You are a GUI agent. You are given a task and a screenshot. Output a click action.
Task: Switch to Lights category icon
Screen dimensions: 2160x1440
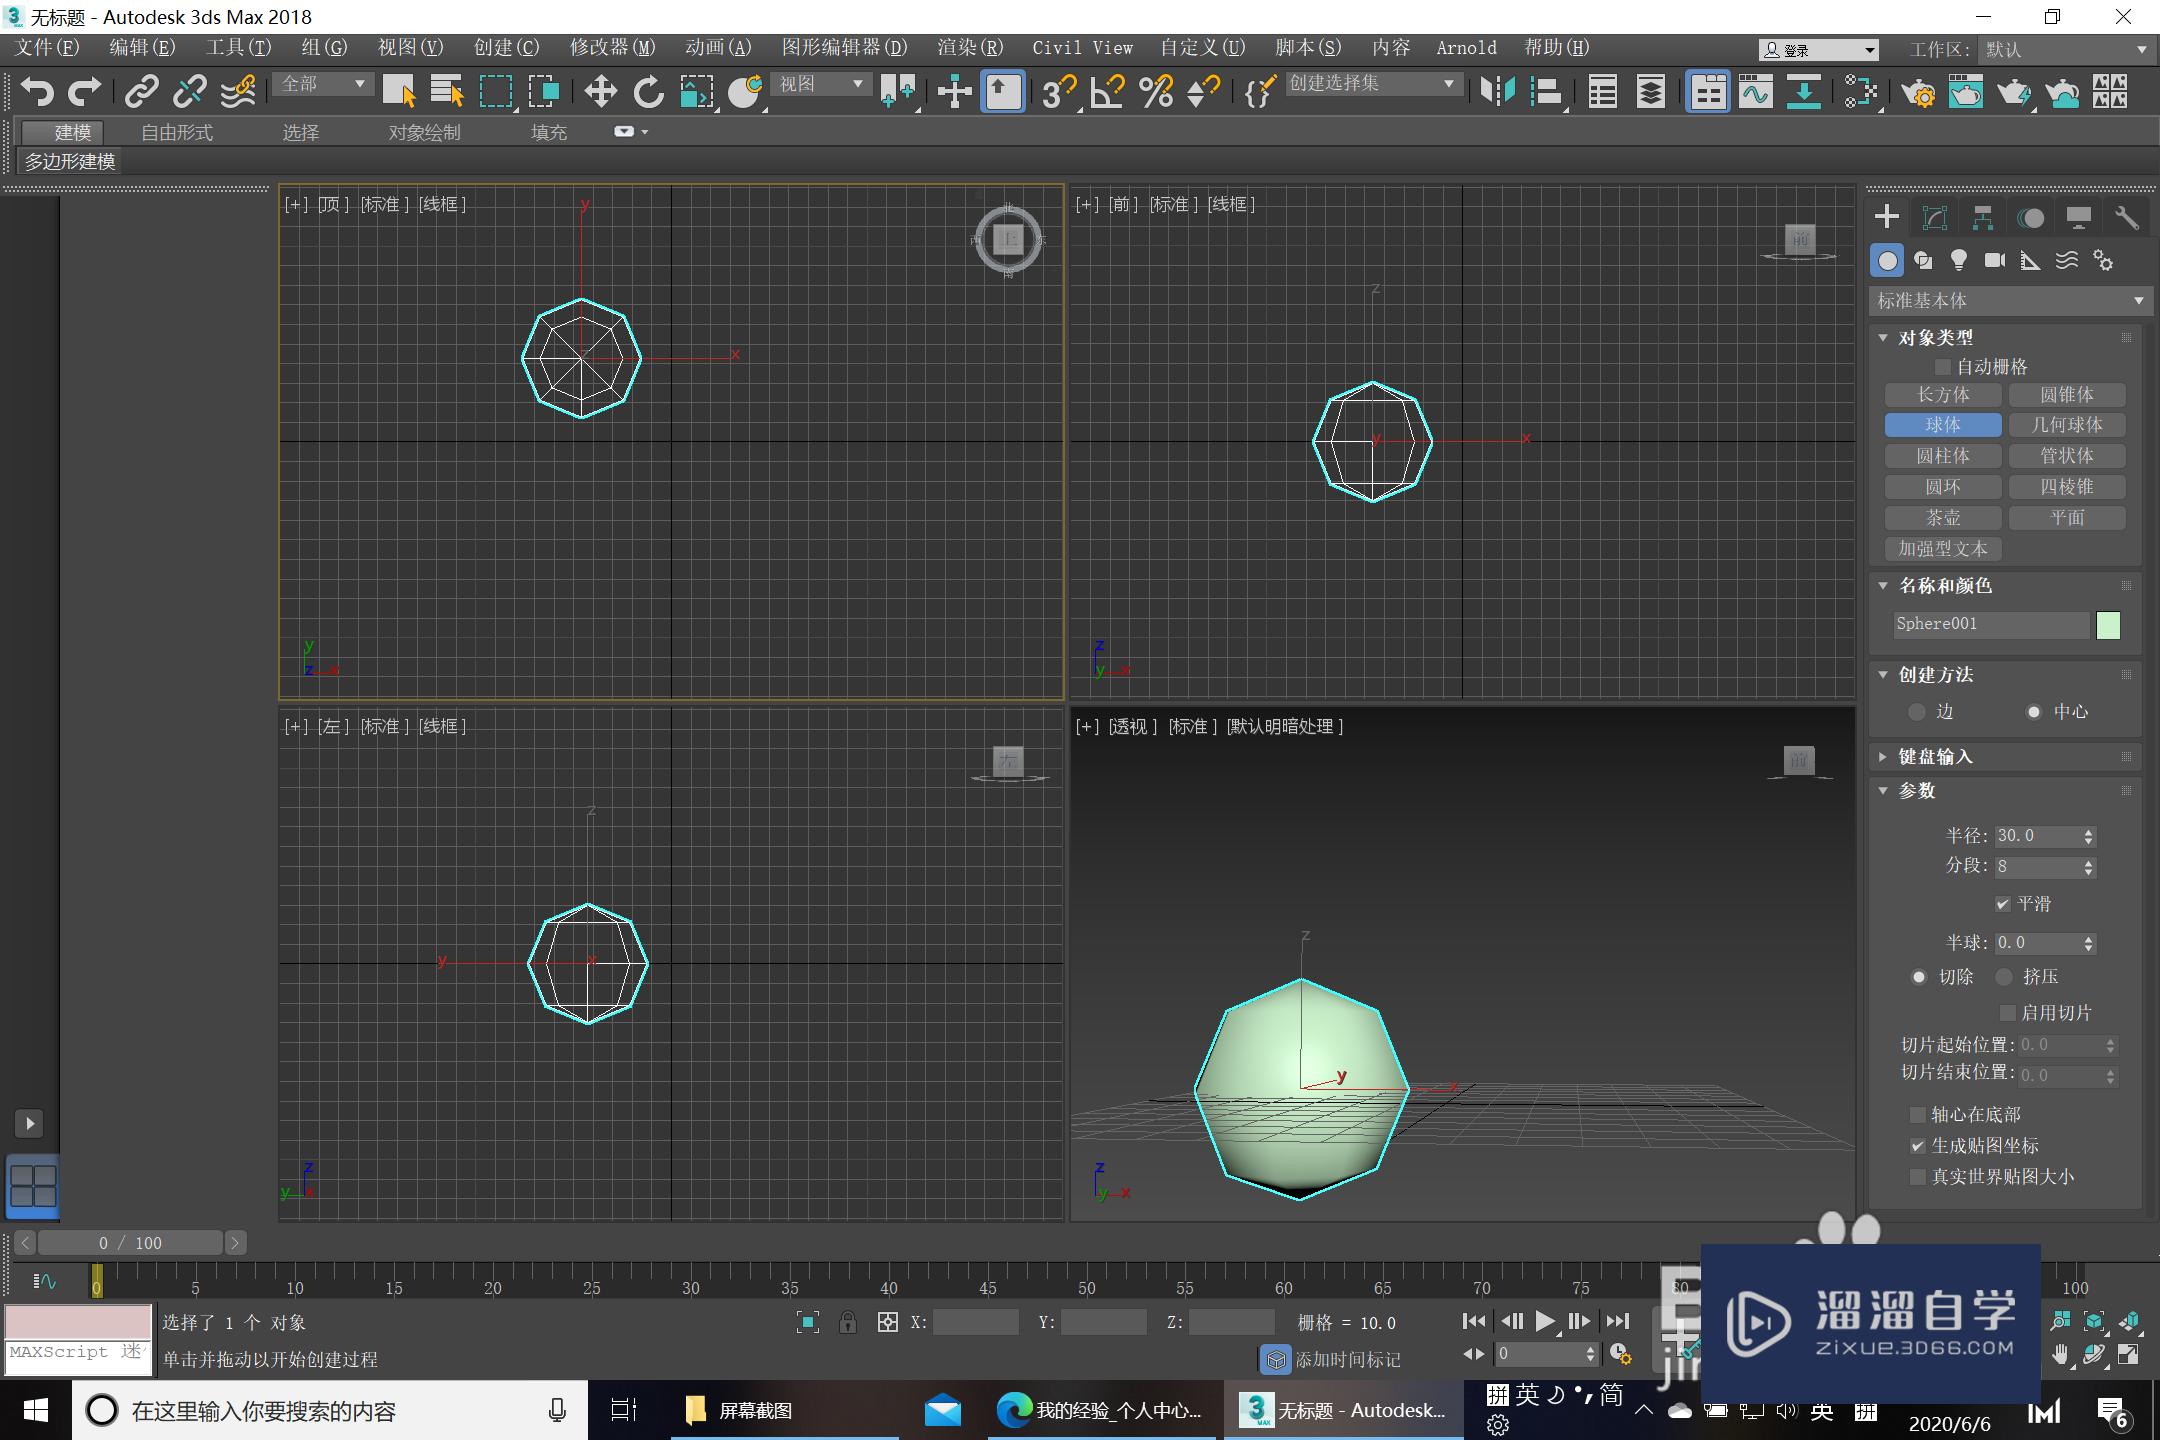pos(1959,261)
